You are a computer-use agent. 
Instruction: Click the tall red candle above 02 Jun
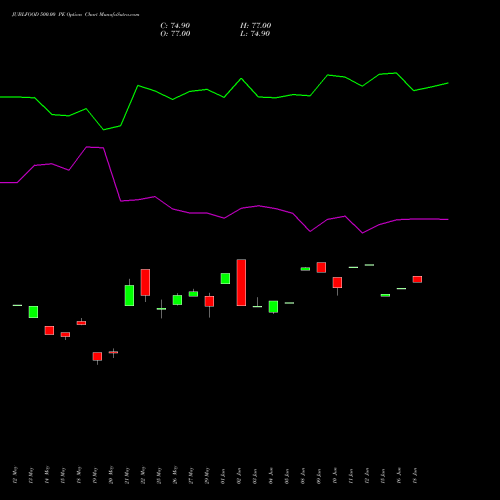[241, 282]
